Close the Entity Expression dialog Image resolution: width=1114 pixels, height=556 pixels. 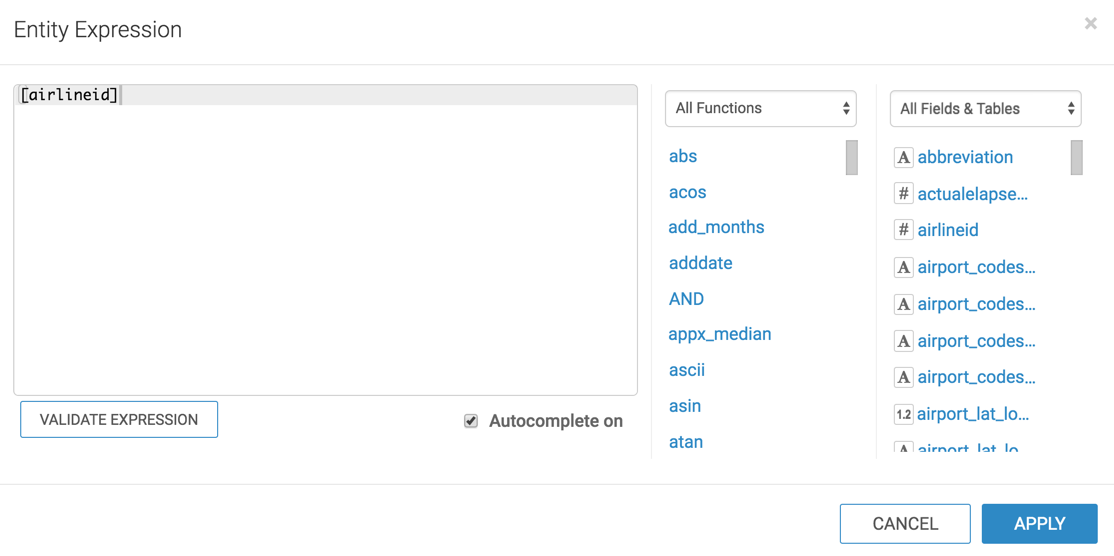[1090, 24]
